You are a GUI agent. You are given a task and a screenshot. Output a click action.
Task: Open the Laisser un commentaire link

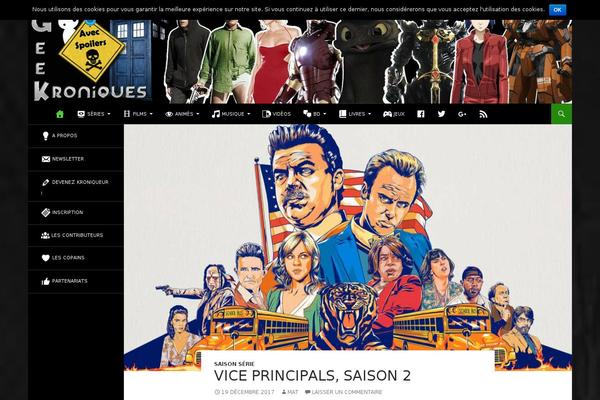coord(343,392)
